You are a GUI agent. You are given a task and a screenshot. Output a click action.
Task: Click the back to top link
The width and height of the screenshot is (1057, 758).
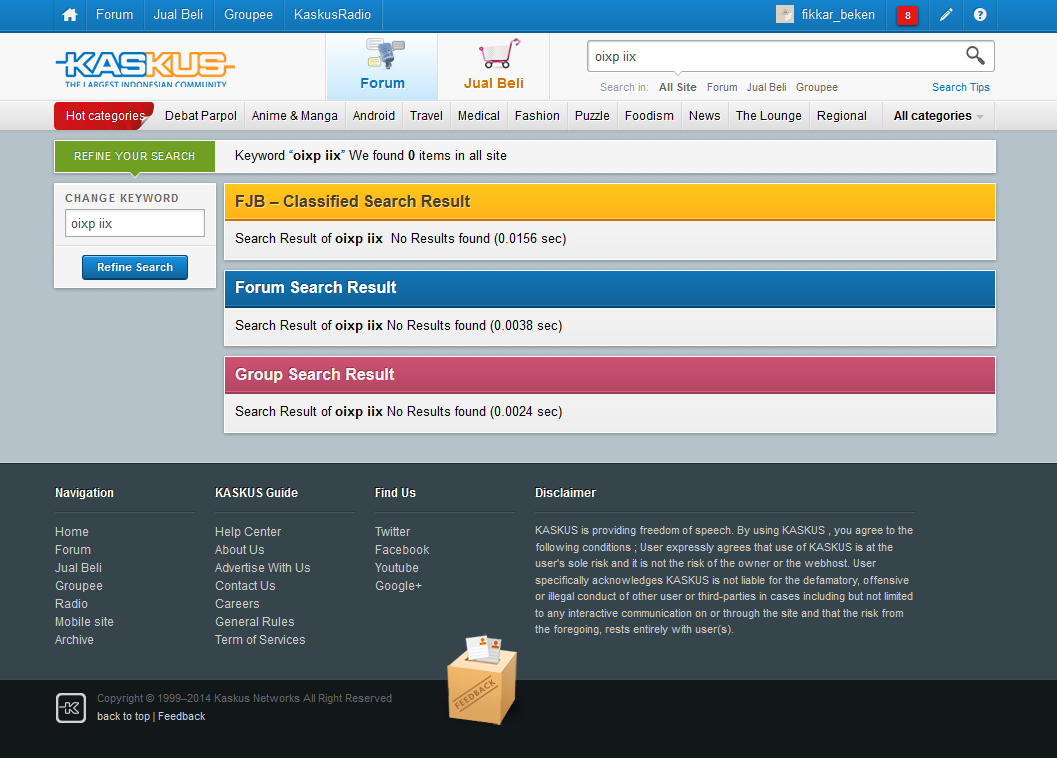tap(123, 716)
